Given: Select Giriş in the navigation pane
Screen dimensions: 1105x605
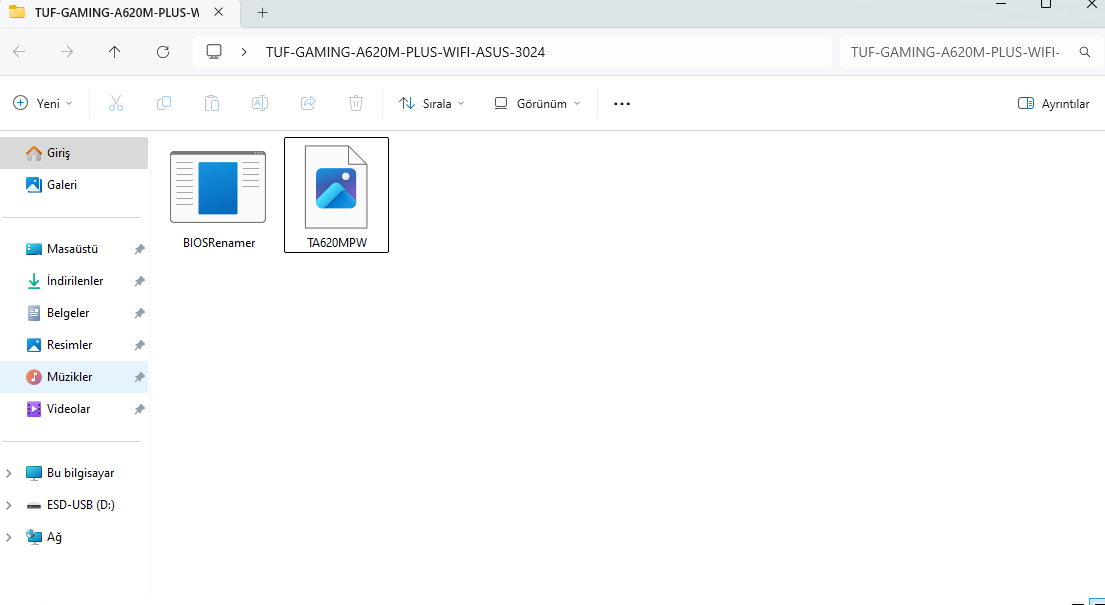Looking at the screenshot, I should [74, 153].
